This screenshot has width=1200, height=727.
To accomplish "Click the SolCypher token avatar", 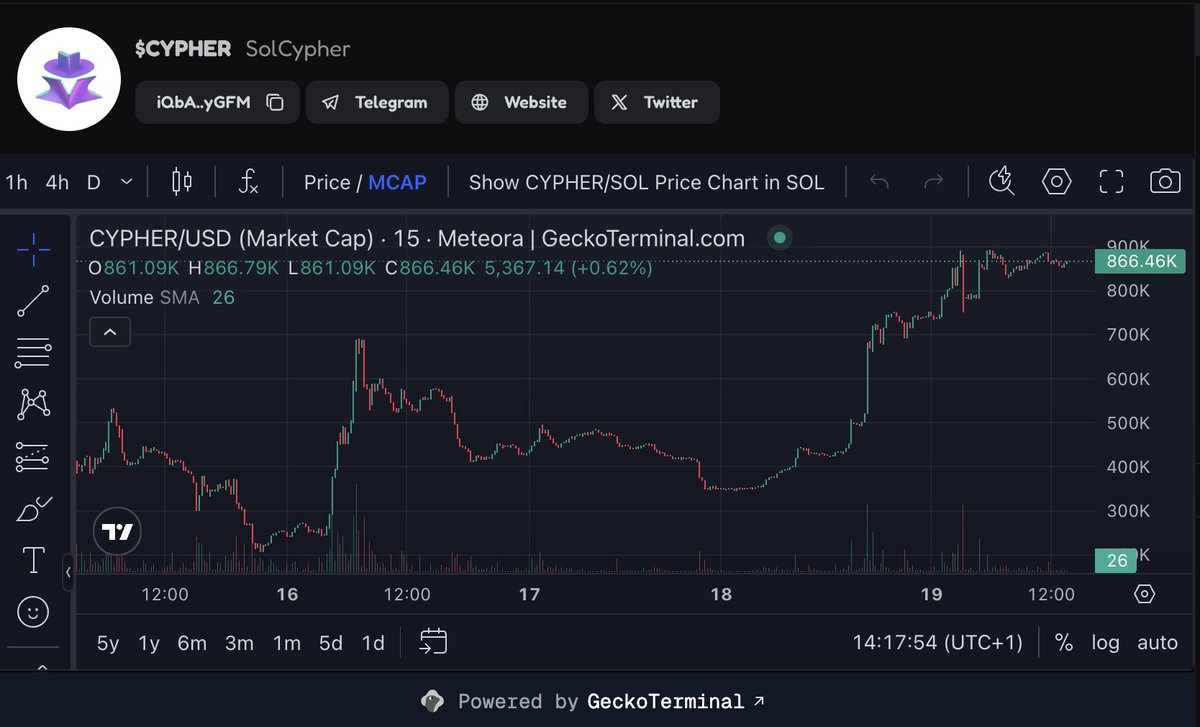I will pos(69,79).
